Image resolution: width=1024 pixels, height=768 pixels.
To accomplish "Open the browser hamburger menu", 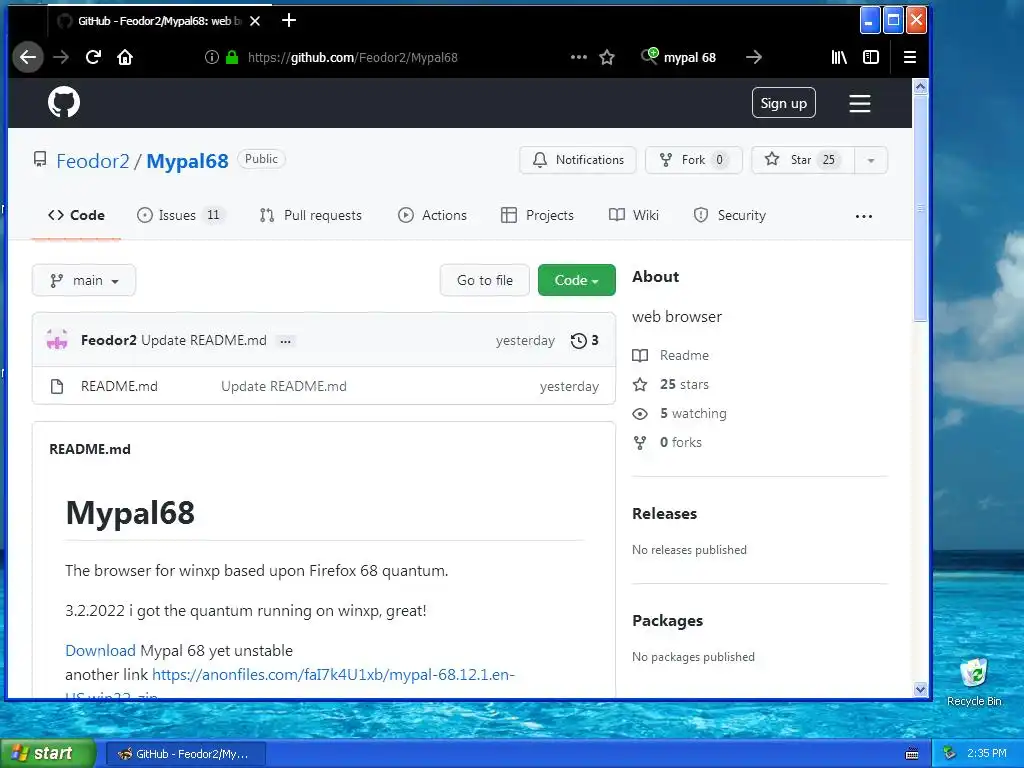I will coord(910,57).
